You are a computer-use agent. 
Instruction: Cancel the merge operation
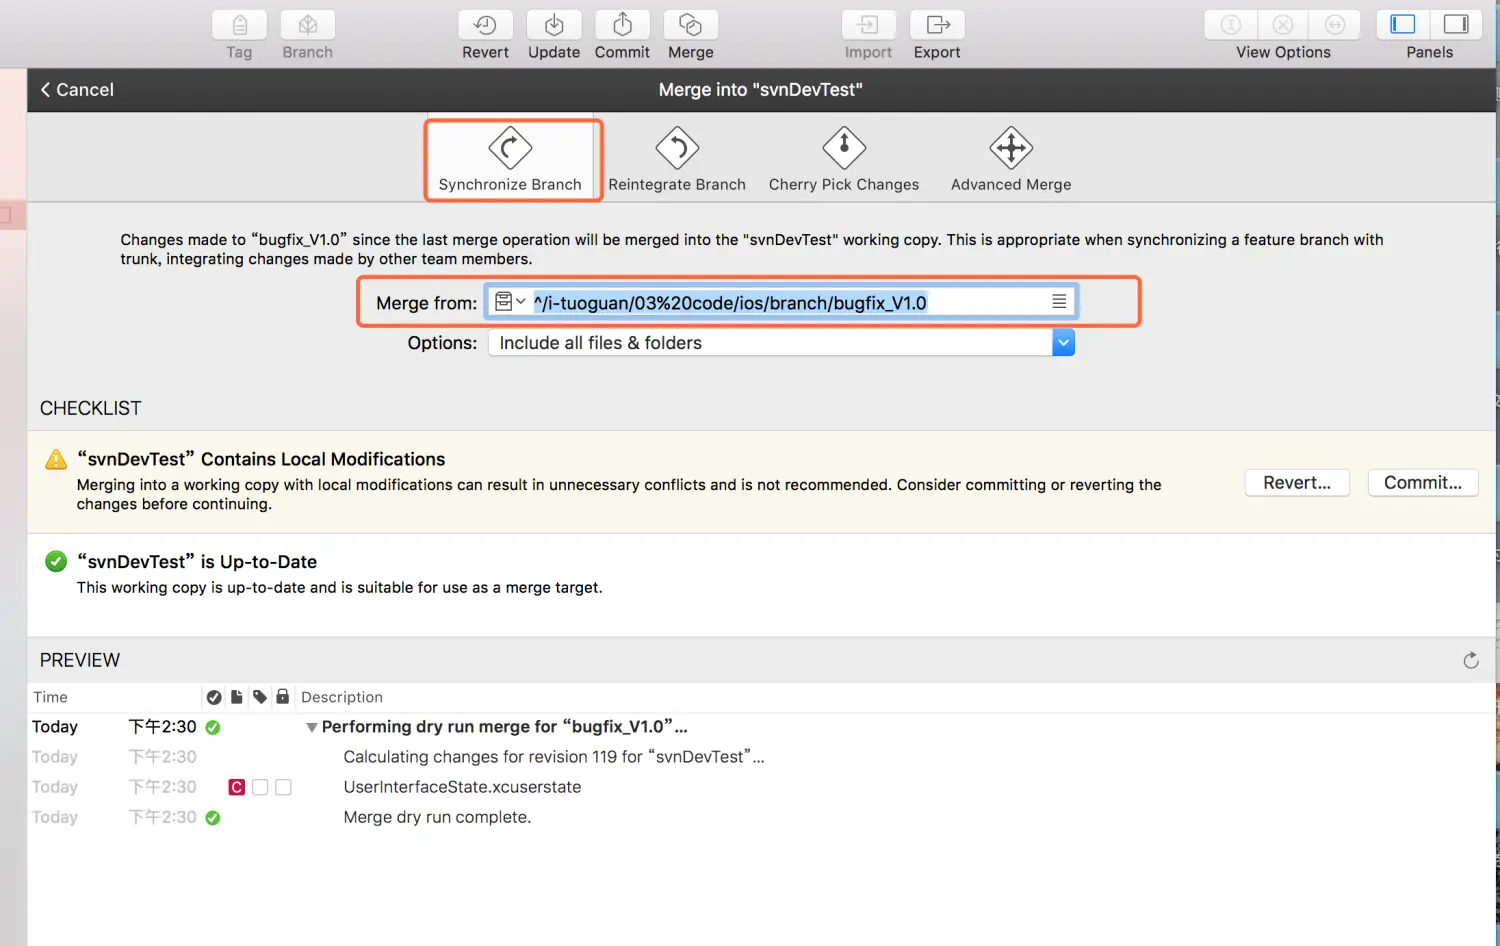tap(77, 90)
